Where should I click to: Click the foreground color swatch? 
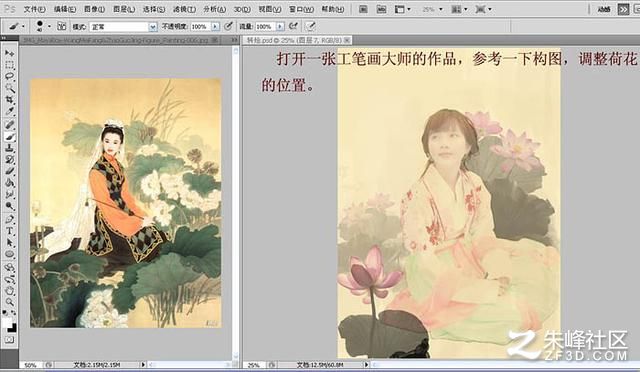coord(7,323)
